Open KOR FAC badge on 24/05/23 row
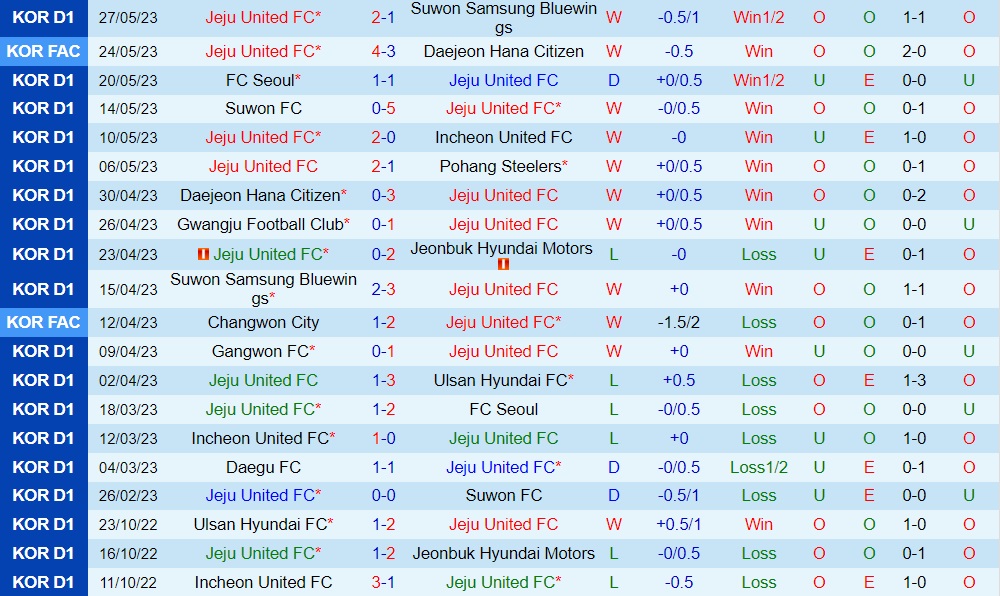Image resolution: width=1000 pixels, height=596 pixels. (44, 51)
